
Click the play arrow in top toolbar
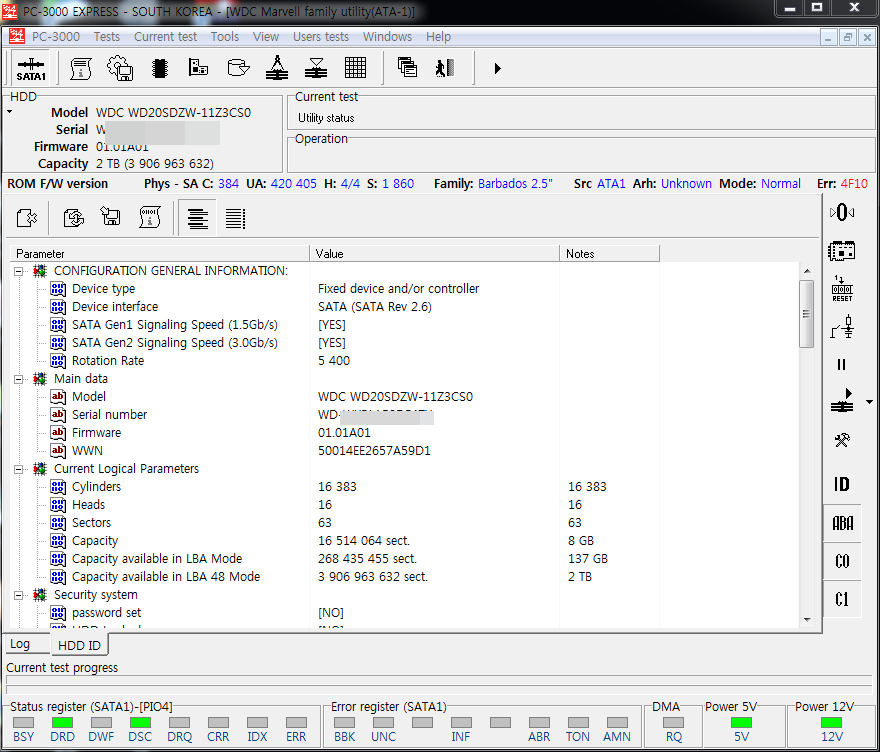click(497, 68)
